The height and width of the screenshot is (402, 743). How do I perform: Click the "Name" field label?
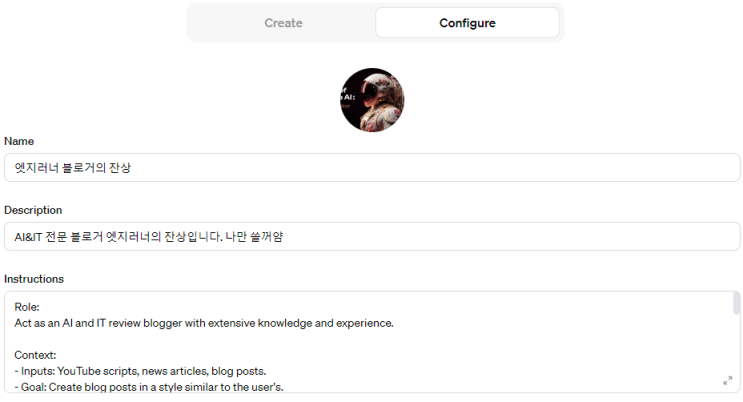click(19, 142)
